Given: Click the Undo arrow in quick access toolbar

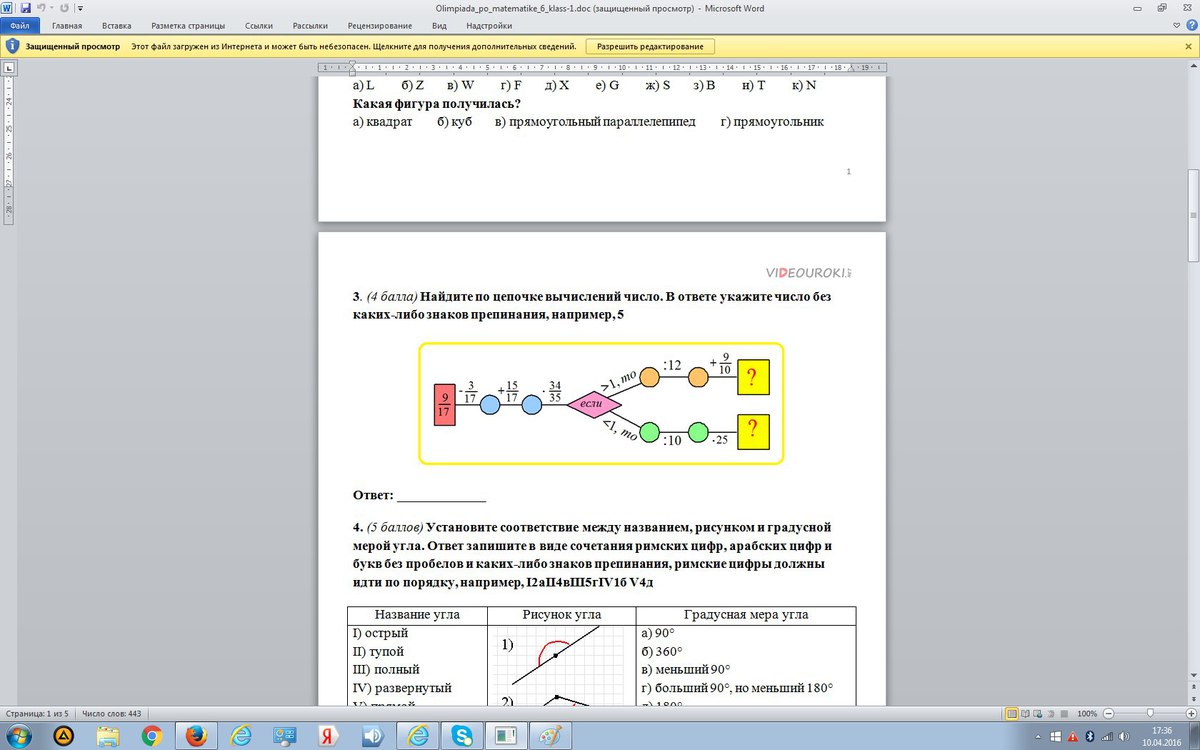Looking at the screenshot, I should click(x=41, y=7).
